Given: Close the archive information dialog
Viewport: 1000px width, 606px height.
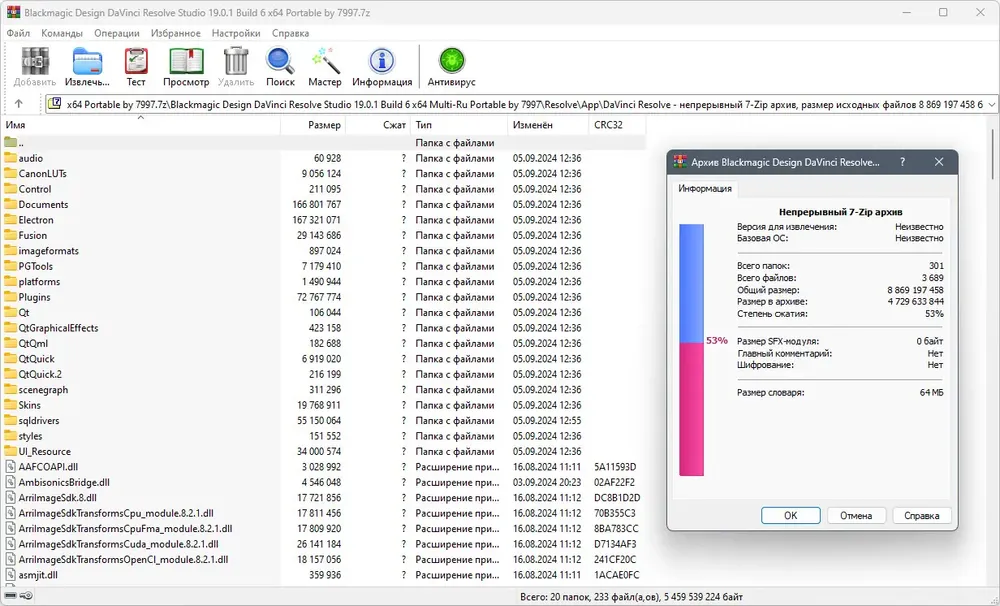Looking at the screenshot, I should tap(939, 162).
